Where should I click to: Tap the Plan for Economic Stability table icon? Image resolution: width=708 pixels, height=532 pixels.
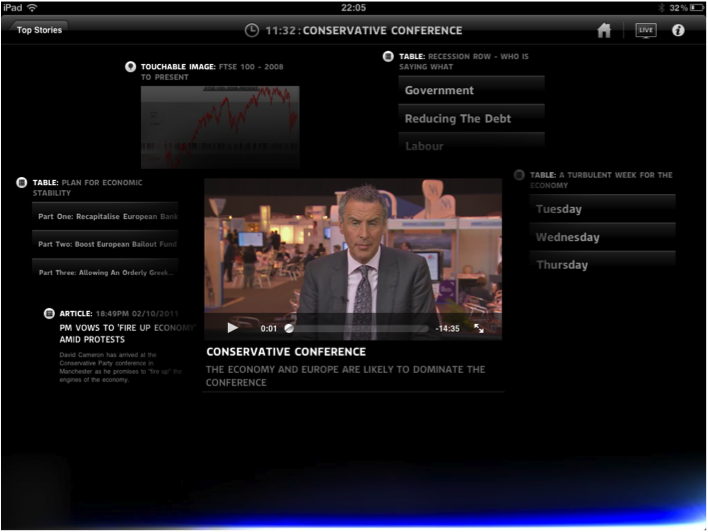(22, 183)
